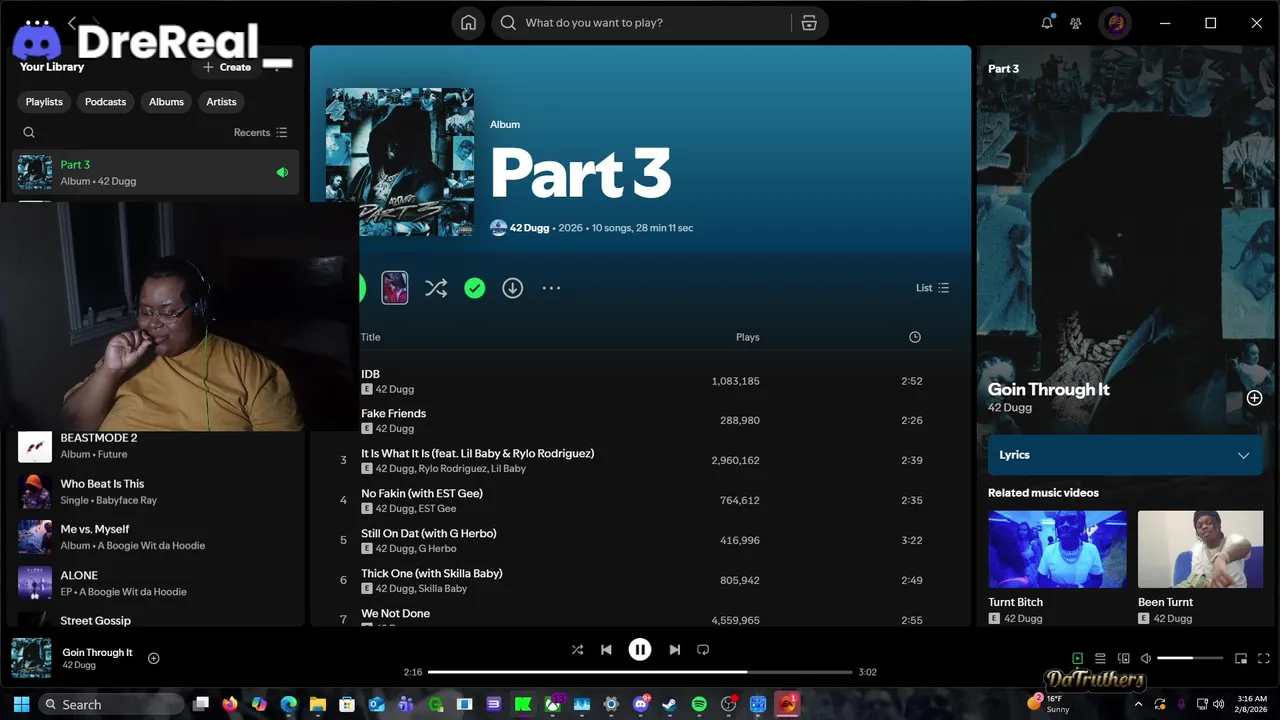The width and height of the screenshot is (1280, 720).
Task: Open 42 Dugg link in bottom bar
Action: (x=79, y=665)
